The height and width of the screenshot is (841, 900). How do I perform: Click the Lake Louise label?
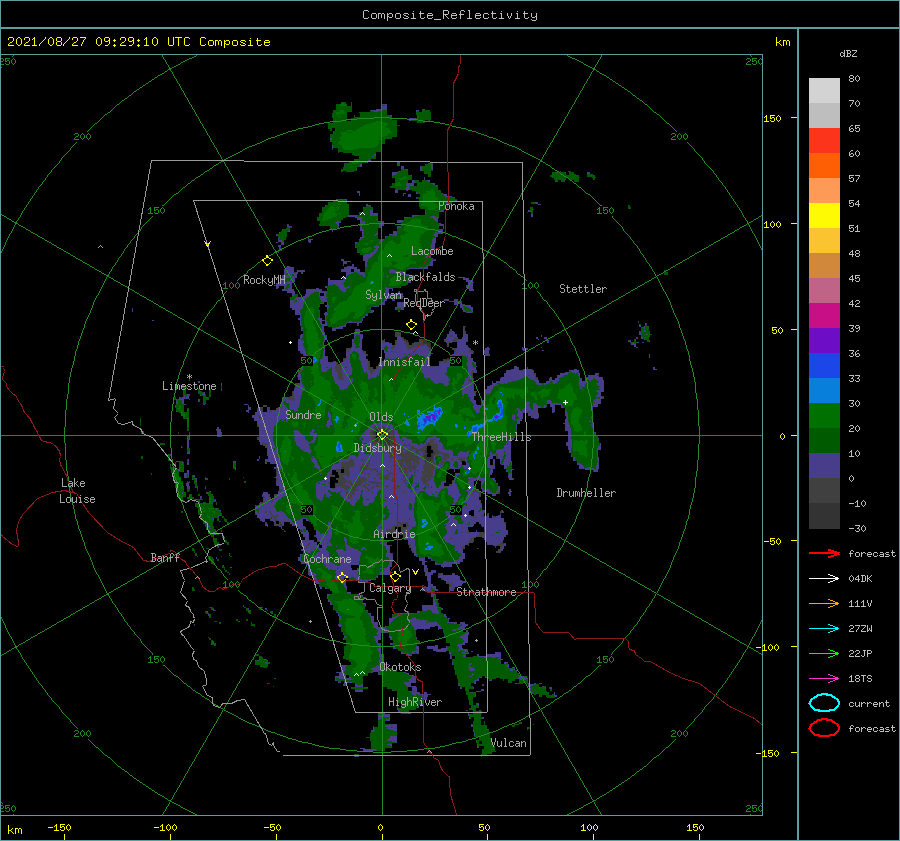[x=77, y=491]
